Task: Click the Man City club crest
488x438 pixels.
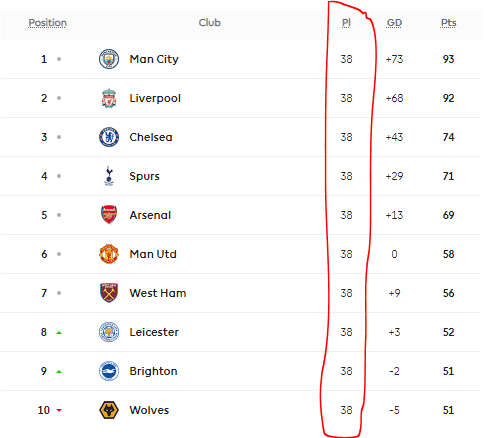Action: click(109, 59)
